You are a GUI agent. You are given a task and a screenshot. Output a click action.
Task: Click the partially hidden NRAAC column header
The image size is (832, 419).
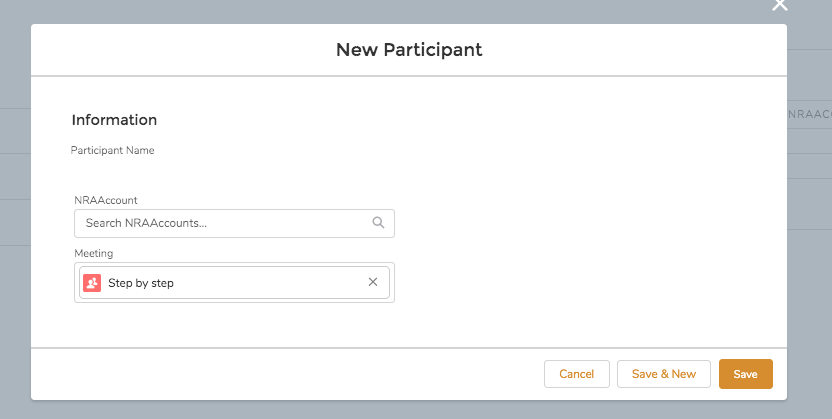[x=810, y=115]
